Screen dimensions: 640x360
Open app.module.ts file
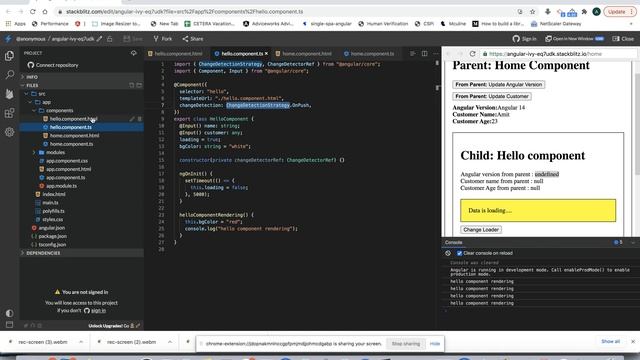[61, 186]
